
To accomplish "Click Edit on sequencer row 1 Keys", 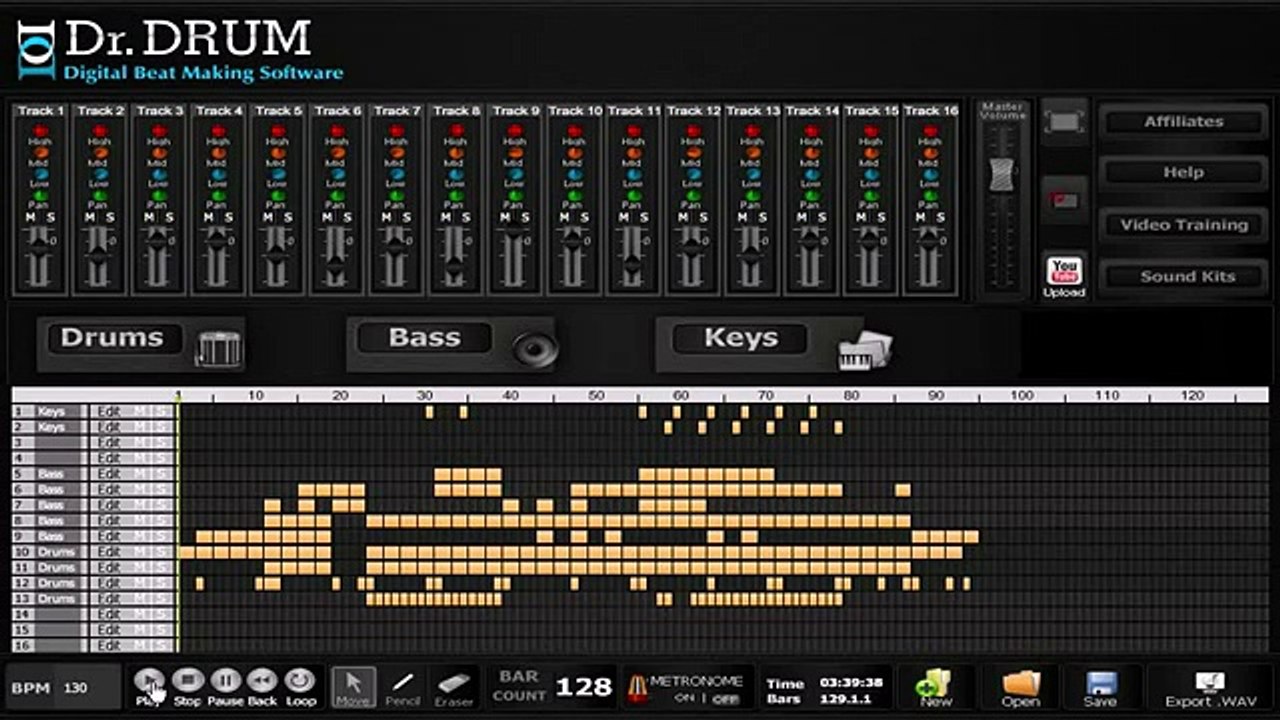I will 108,411.
